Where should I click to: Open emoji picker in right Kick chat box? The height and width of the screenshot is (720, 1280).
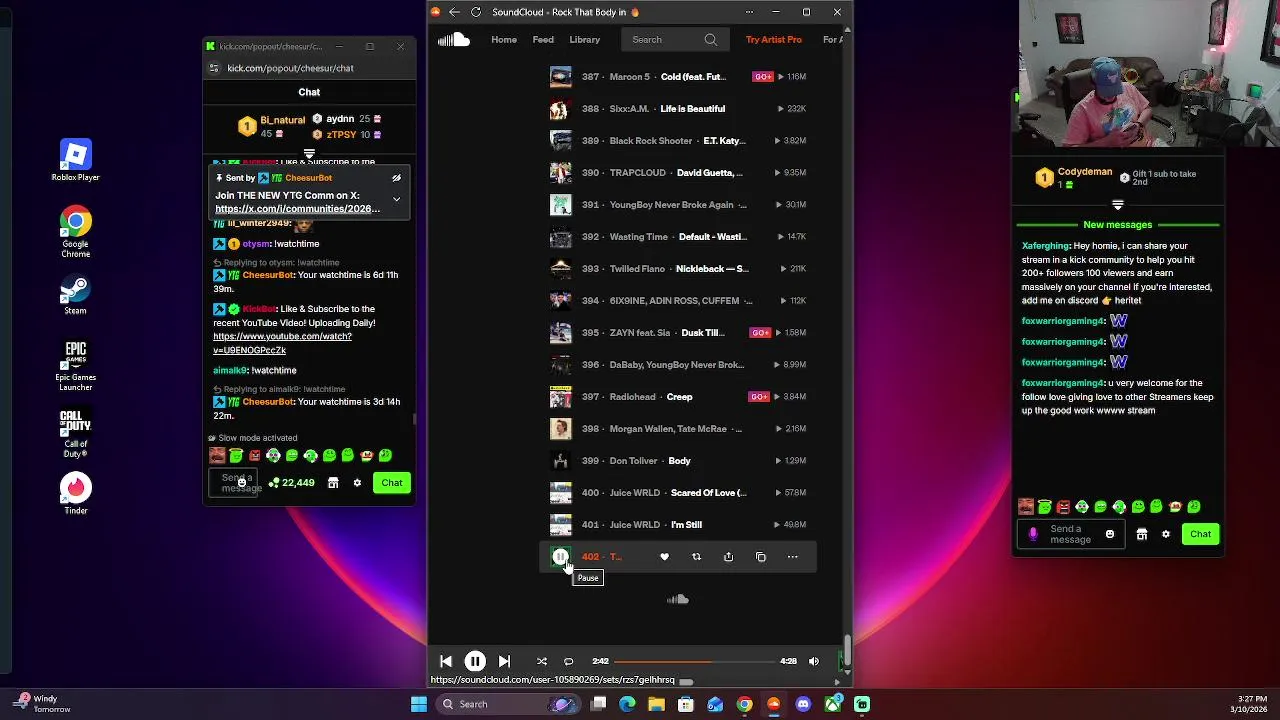pyautogui.click(x=1109, y=534)
